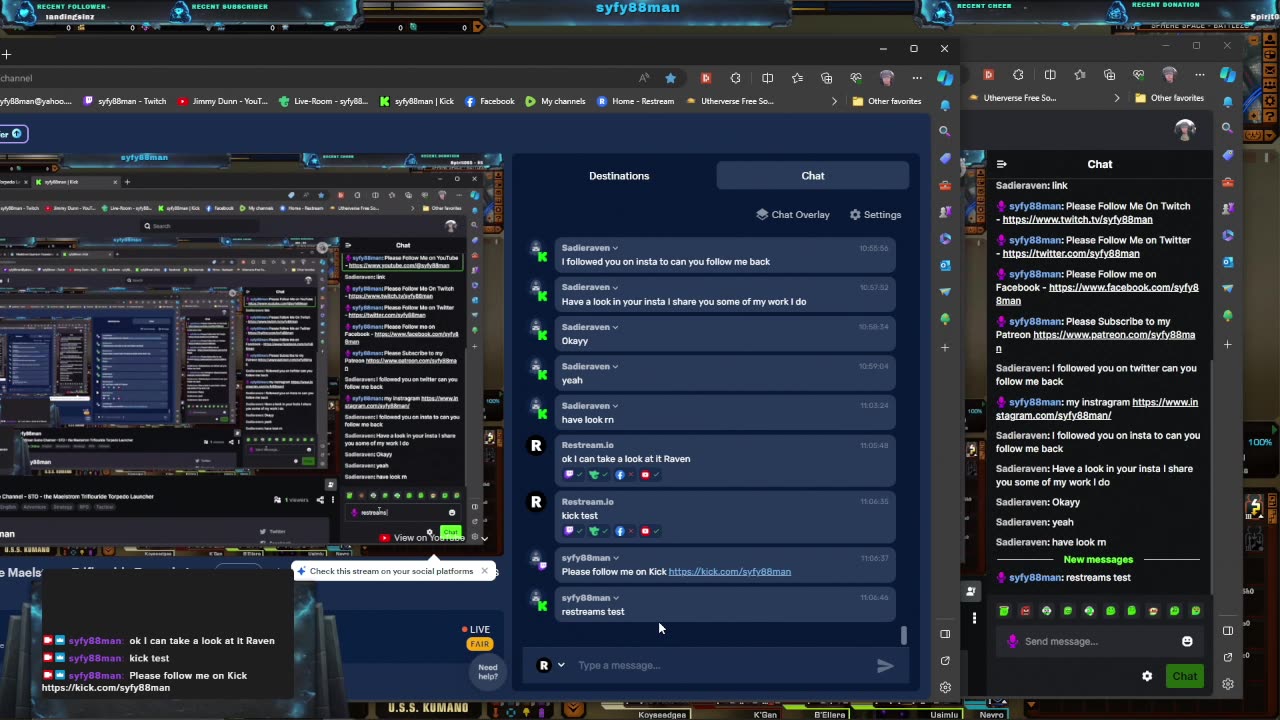Collapse the Kick chat panel icon
This screenshot has height=720, width=1280.
[1002, 164]
